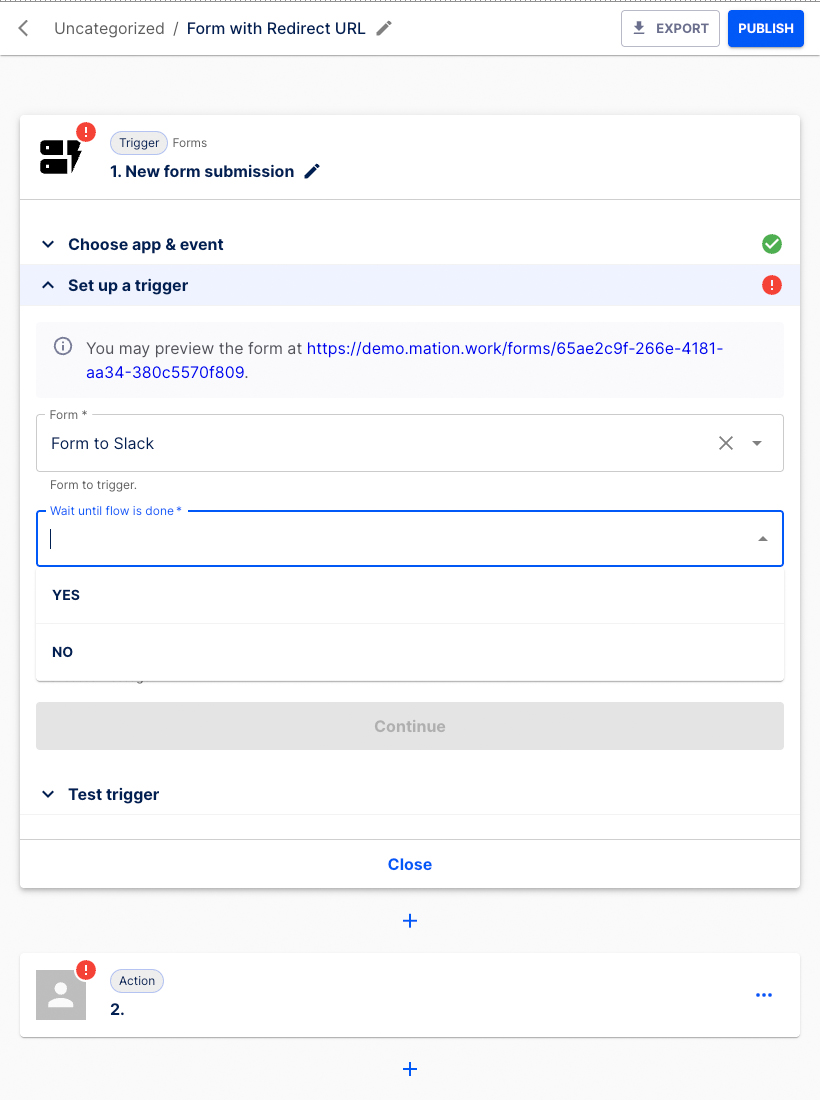Click the Uncategorized breadcrumb
Viewport: 820px width, 1100px height.
point(109,28)
